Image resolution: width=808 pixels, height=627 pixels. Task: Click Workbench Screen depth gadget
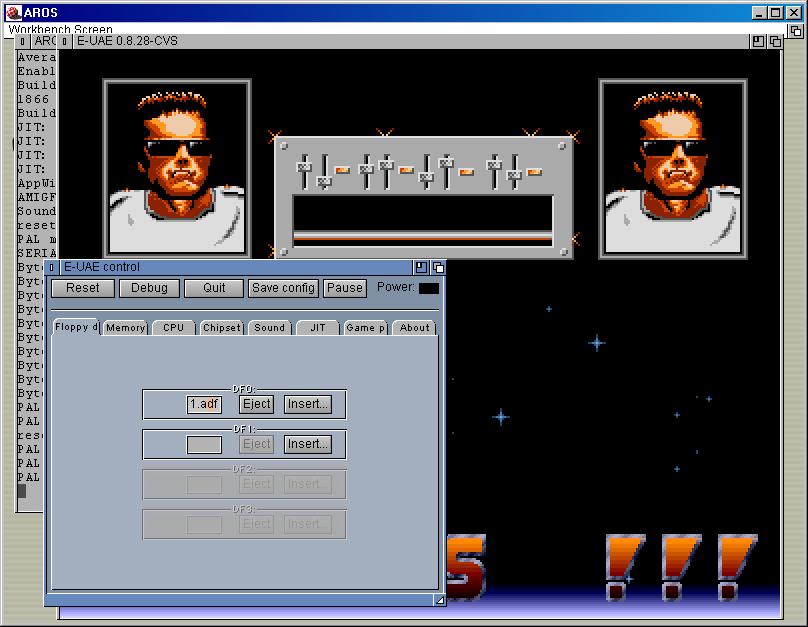(x=796, y=30)
